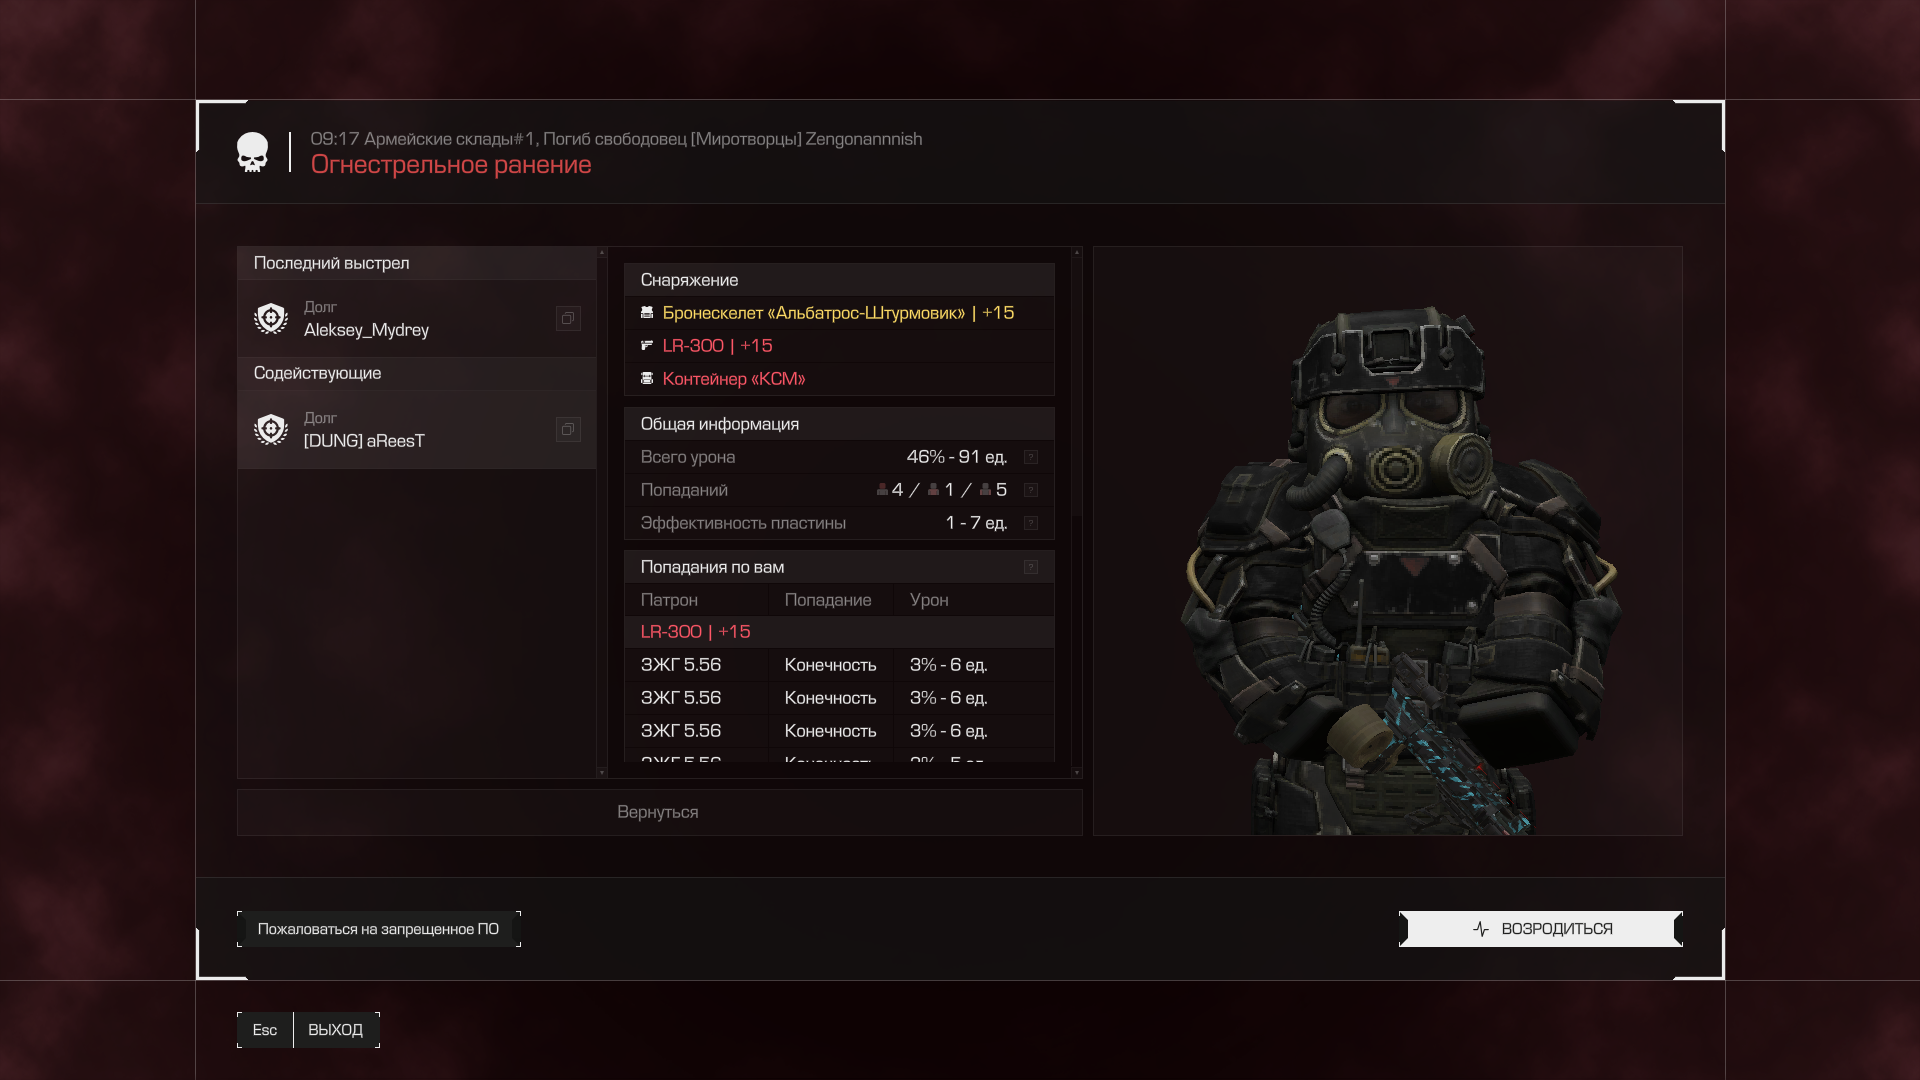Click Долг faction emblem beside Aleksey_Mydrey
This screenshot has width=1920, height=1080.
[271, 318]
